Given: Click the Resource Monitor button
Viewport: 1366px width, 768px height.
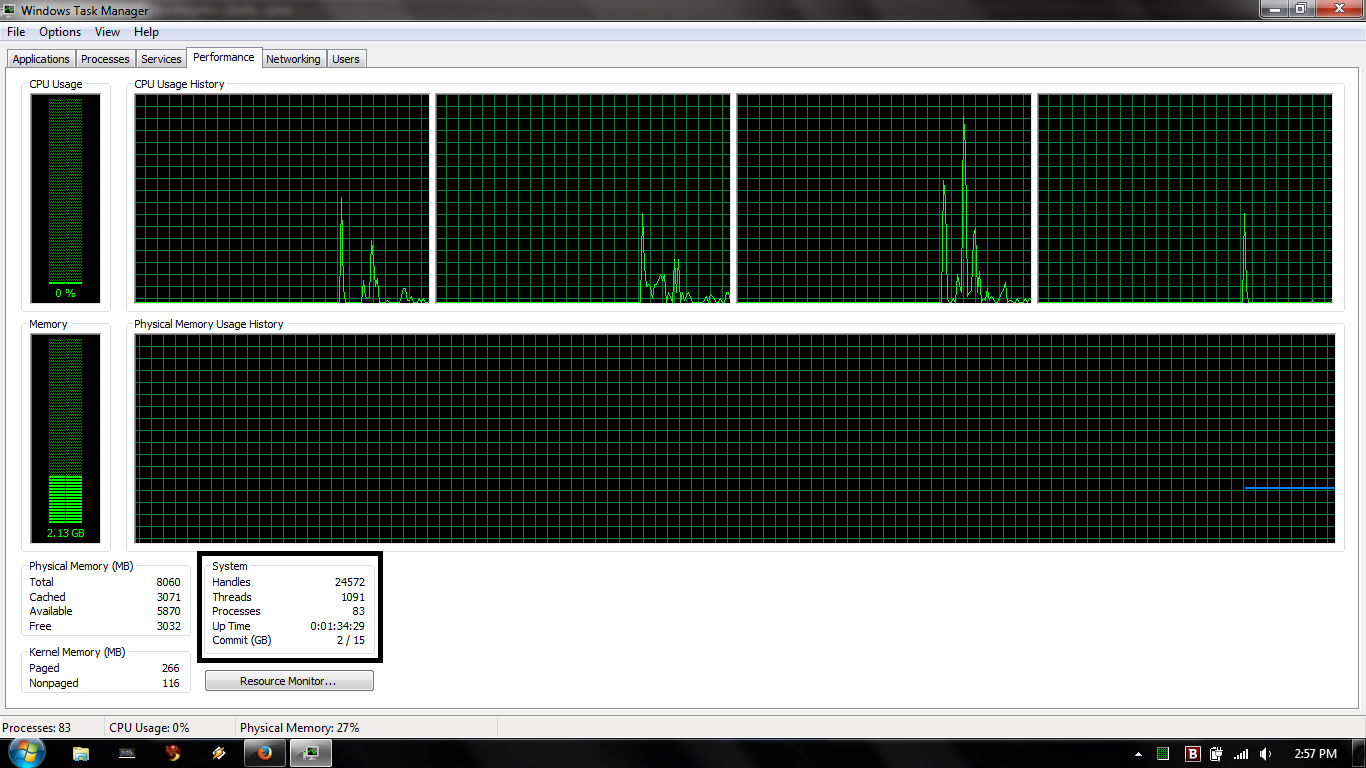Looking at the screenshot, I should point(289,681).
